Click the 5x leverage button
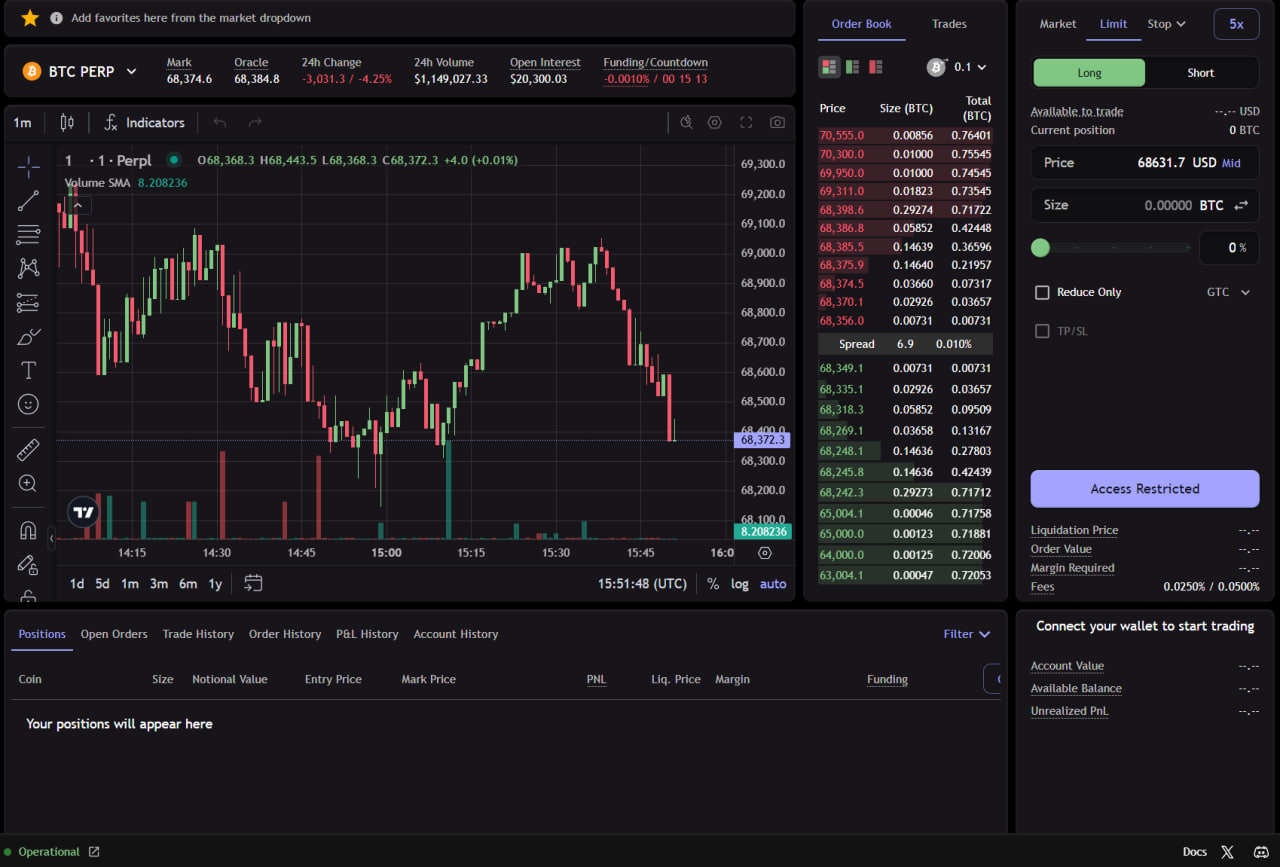Viewport: 1280px width, 867px height. [x=1236, y=24]
